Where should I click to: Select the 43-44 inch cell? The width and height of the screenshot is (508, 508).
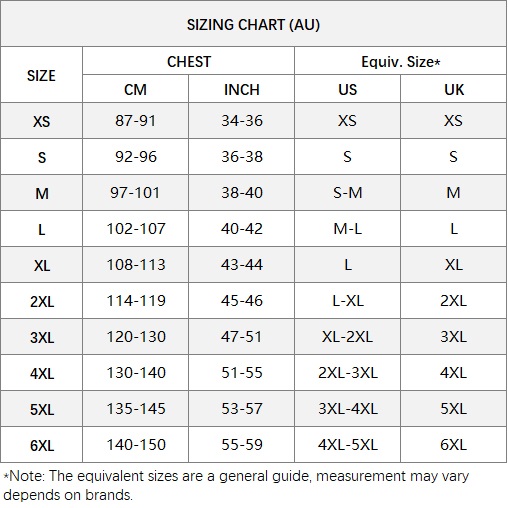tap(242, 265)
